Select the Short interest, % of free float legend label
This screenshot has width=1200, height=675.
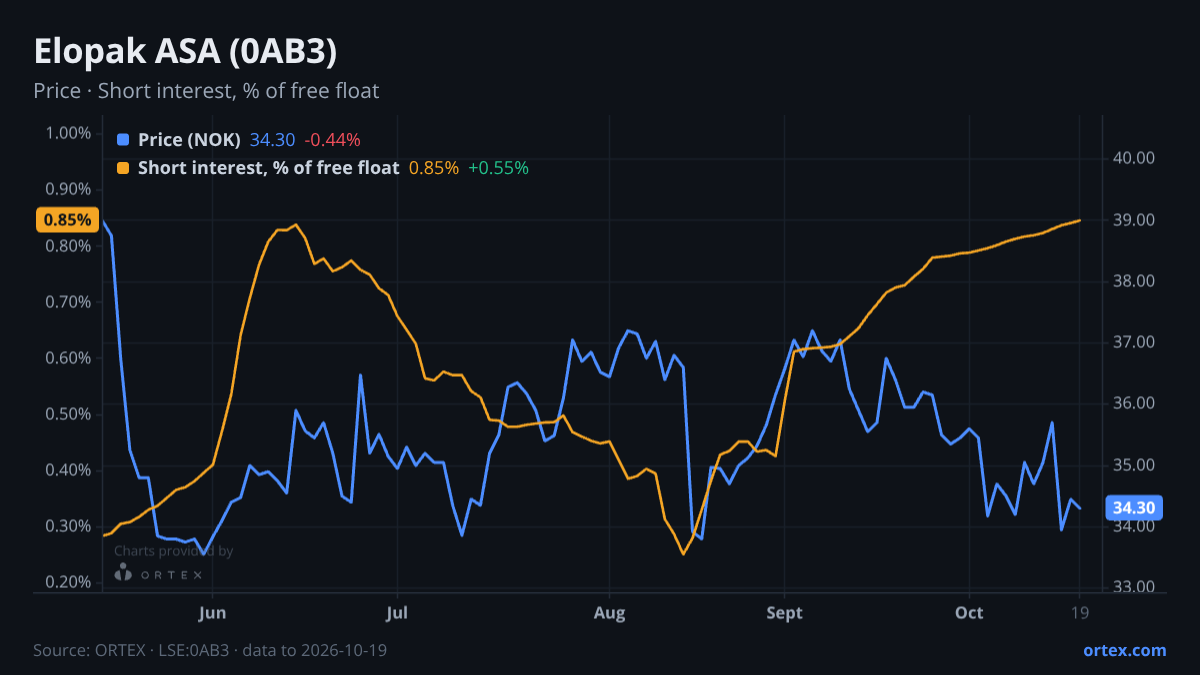coord(268,168)
